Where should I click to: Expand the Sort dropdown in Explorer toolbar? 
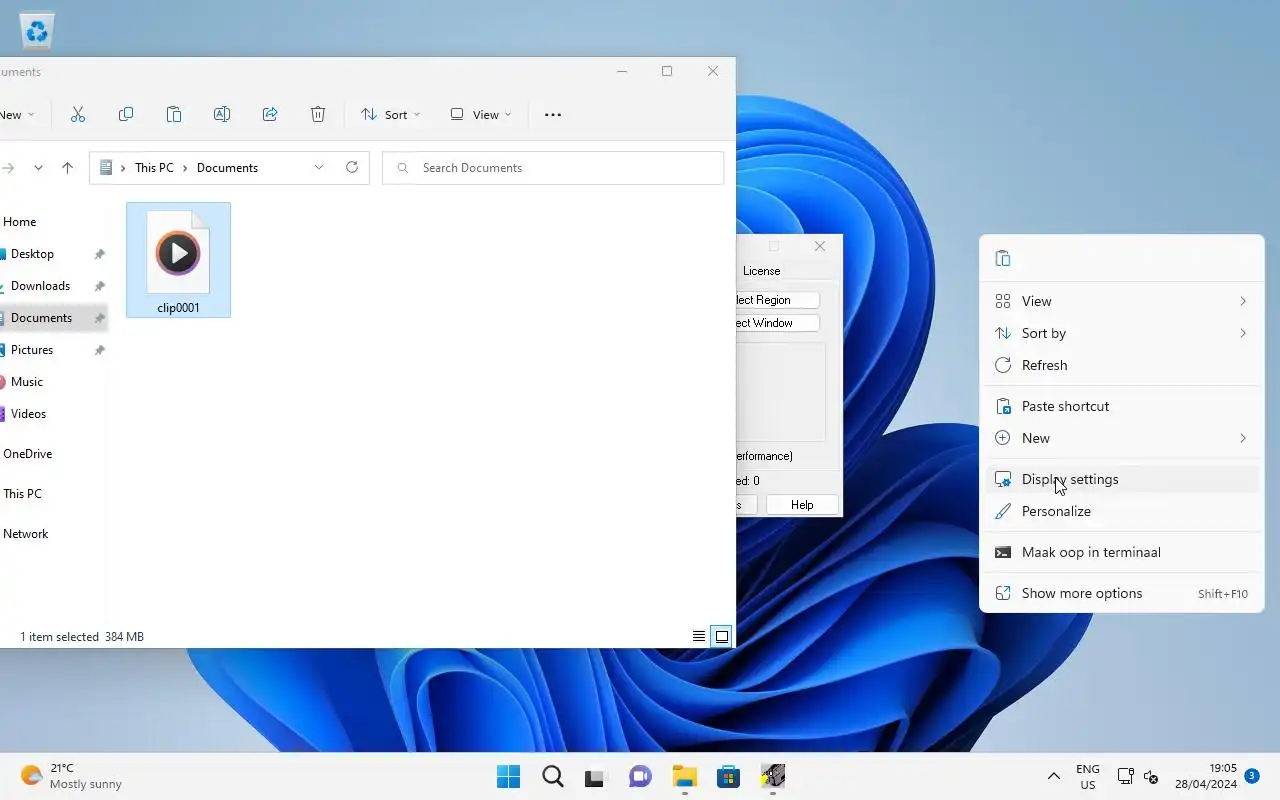pyautogui.click(x=391, y=115)
